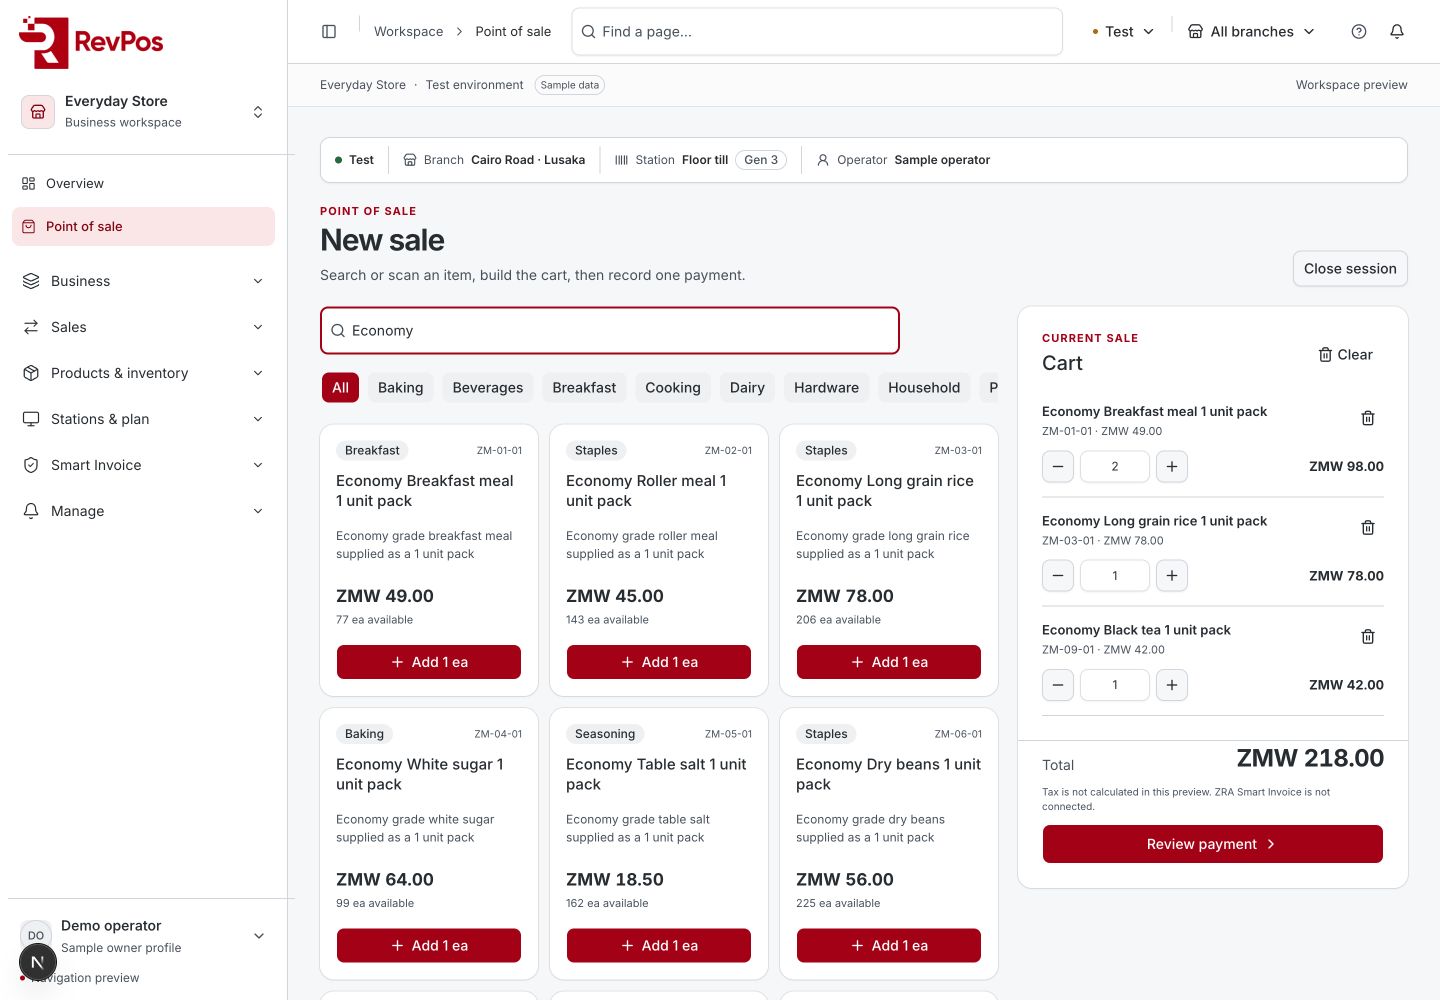Open the All branches dropdown
Image resolution: width=1440 pixels, height=1000 pixels.
(1251, 32)
